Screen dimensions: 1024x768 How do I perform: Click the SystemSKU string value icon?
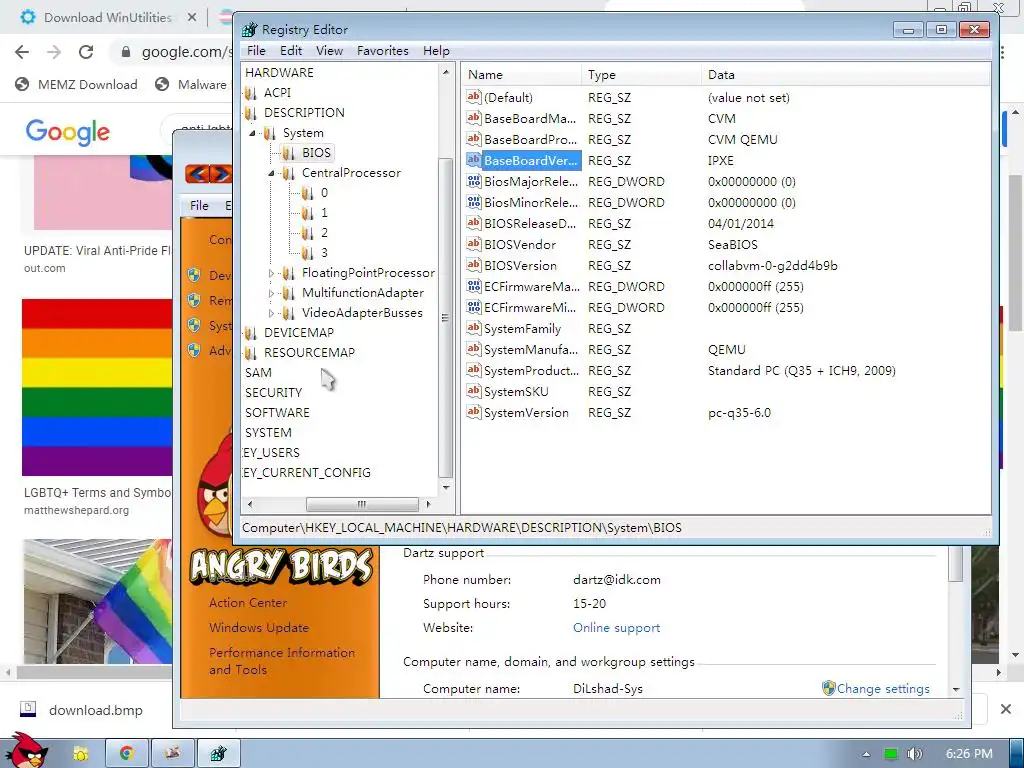(x=473, y=391)
